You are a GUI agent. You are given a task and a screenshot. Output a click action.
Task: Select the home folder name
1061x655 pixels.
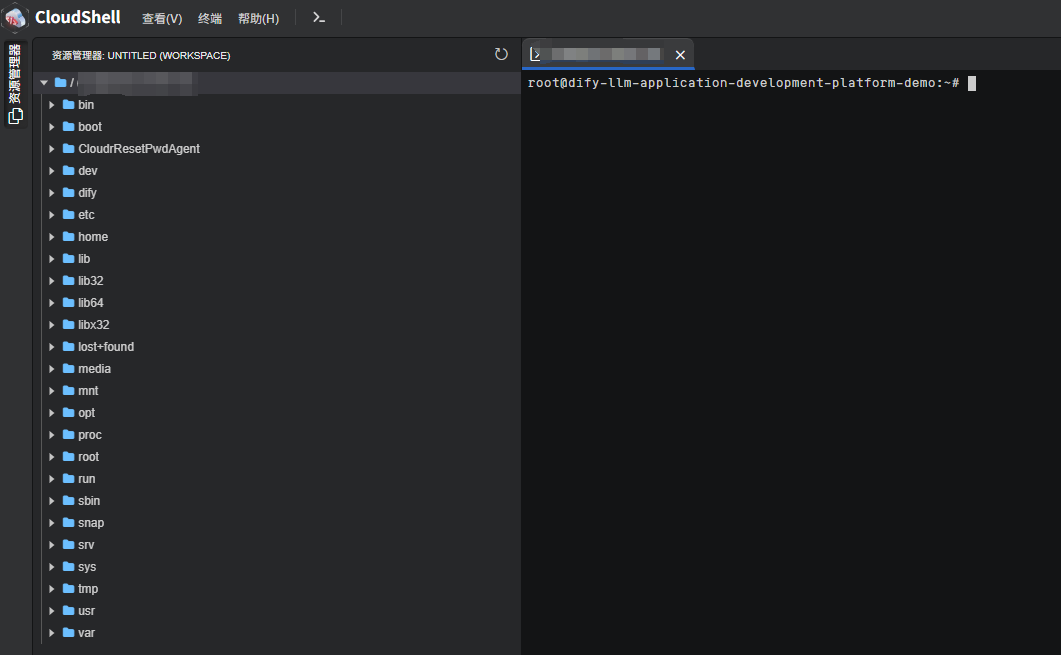[x=93, y=237]
